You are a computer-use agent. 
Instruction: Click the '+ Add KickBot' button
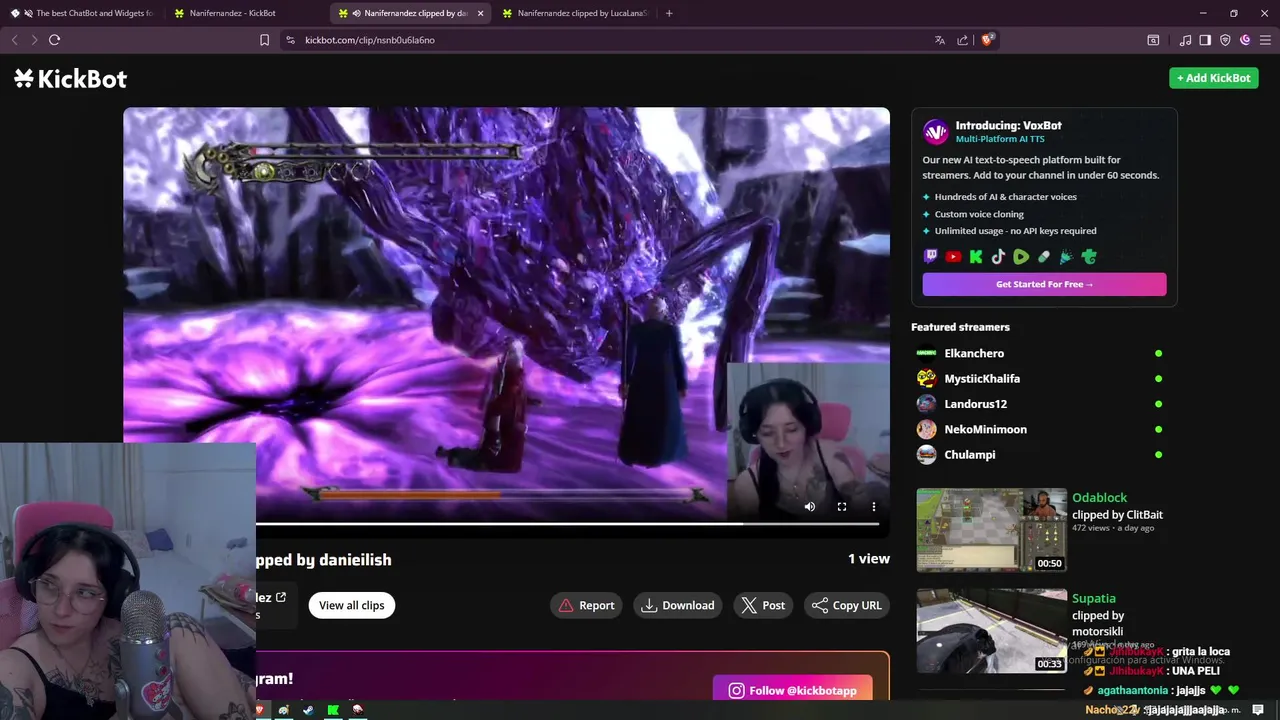point(1213,78)
